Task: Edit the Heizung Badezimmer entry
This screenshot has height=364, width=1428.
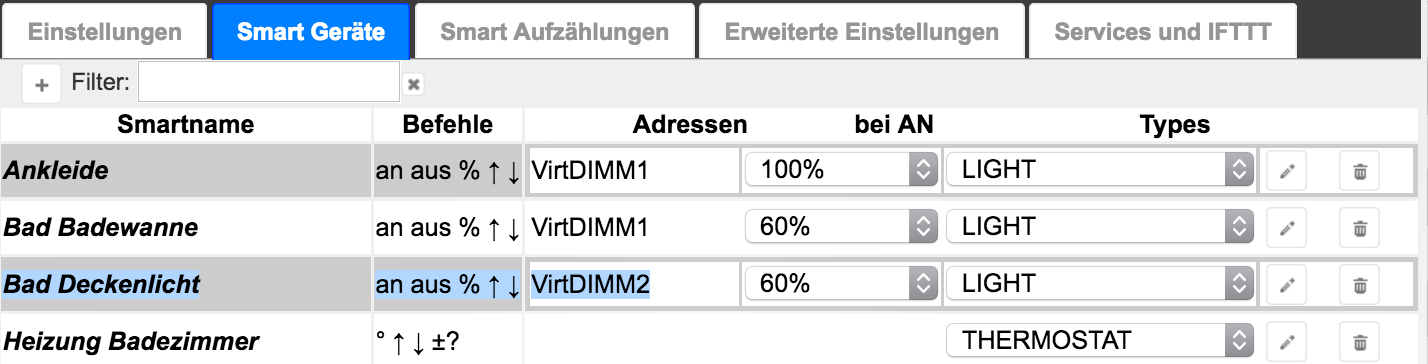Action: (1286, 341)
